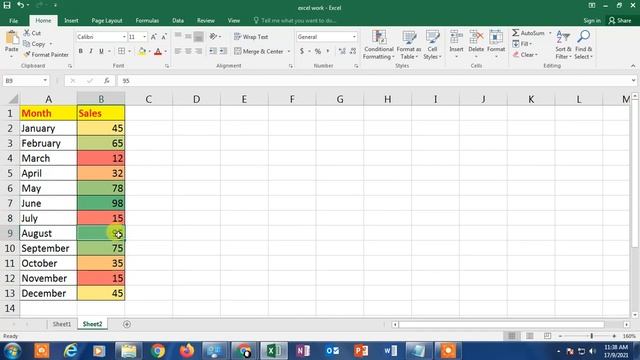Viewport: 640px width, 360px height.
Task: Click the Delete cells icon
Action: point(476,38)
